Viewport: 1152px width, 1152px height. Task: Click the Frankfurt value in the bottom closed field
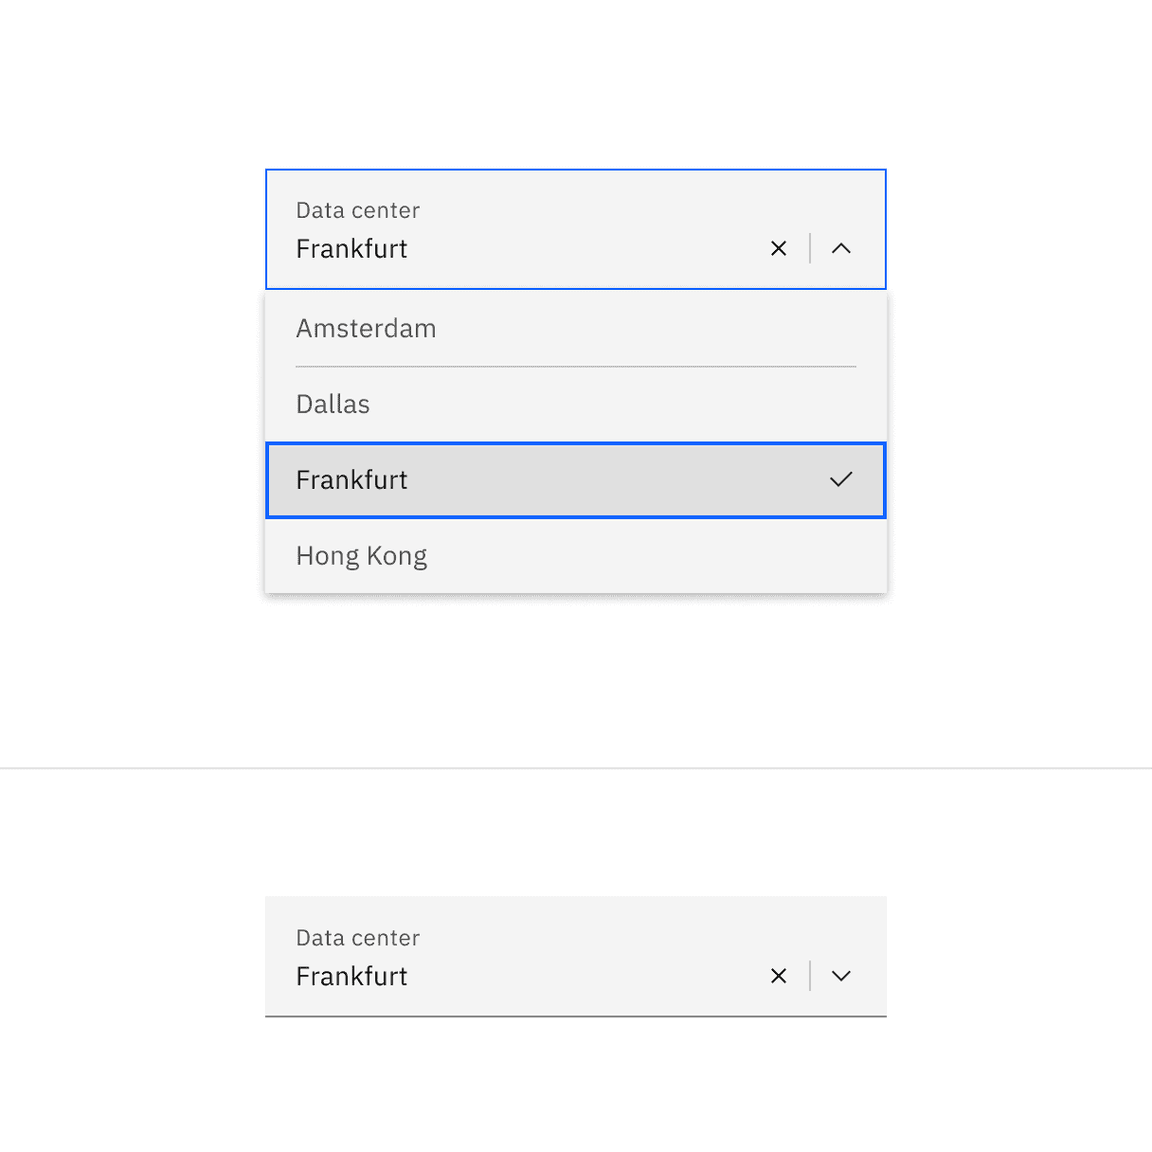[352, 976]
